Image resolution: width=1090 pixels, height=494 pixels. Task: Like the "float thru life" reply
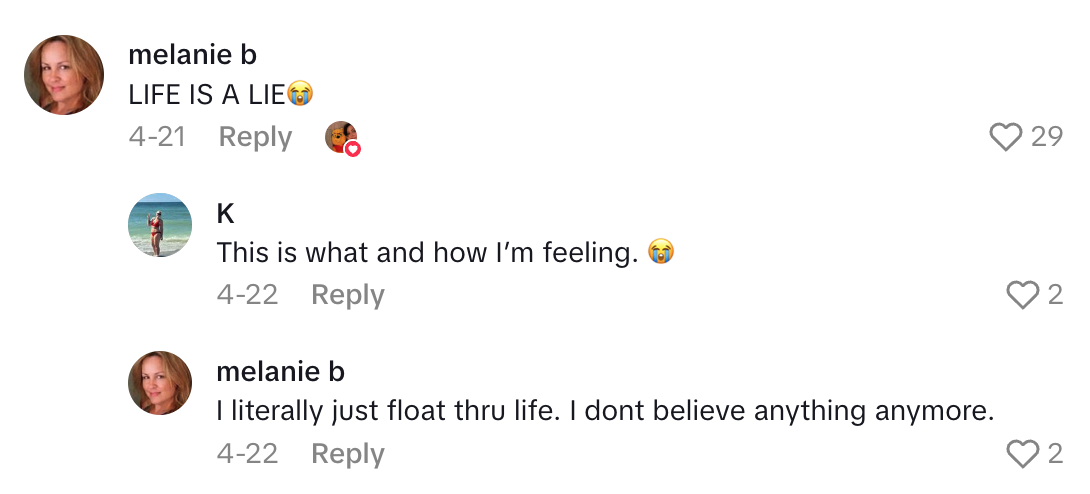click(x=1022, y=454)
